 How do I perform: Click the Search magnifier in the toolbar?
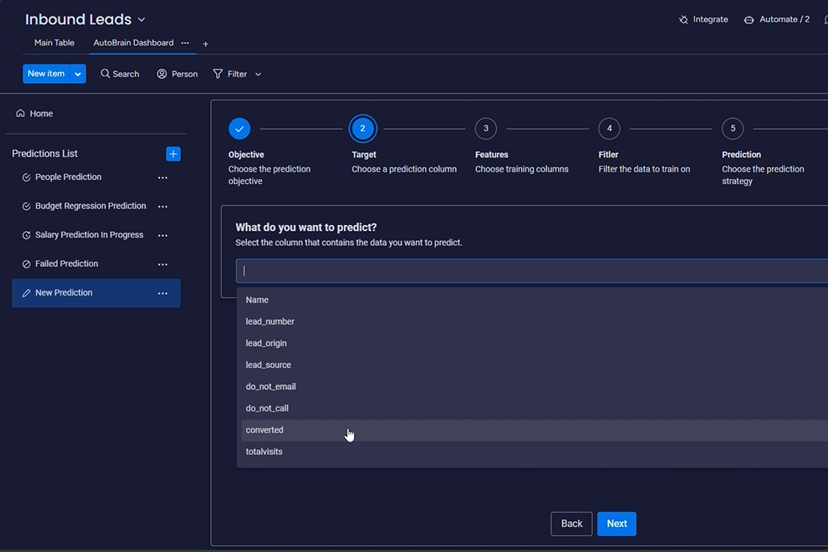pyautogui.click(x=106, y=74)
